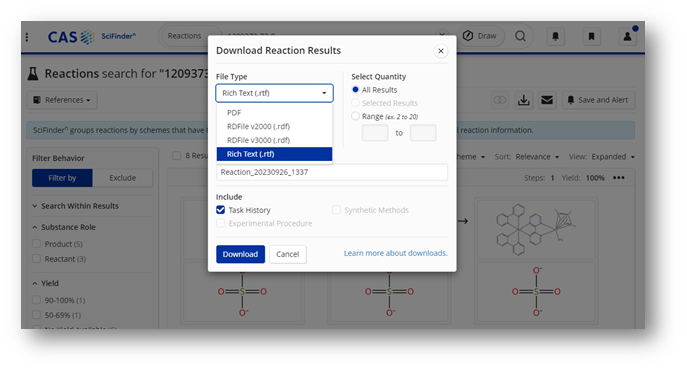Toggle the Experimental Procedure checkbox
The height and width of the screenshot is (371, 687).
tap(220, 223)
